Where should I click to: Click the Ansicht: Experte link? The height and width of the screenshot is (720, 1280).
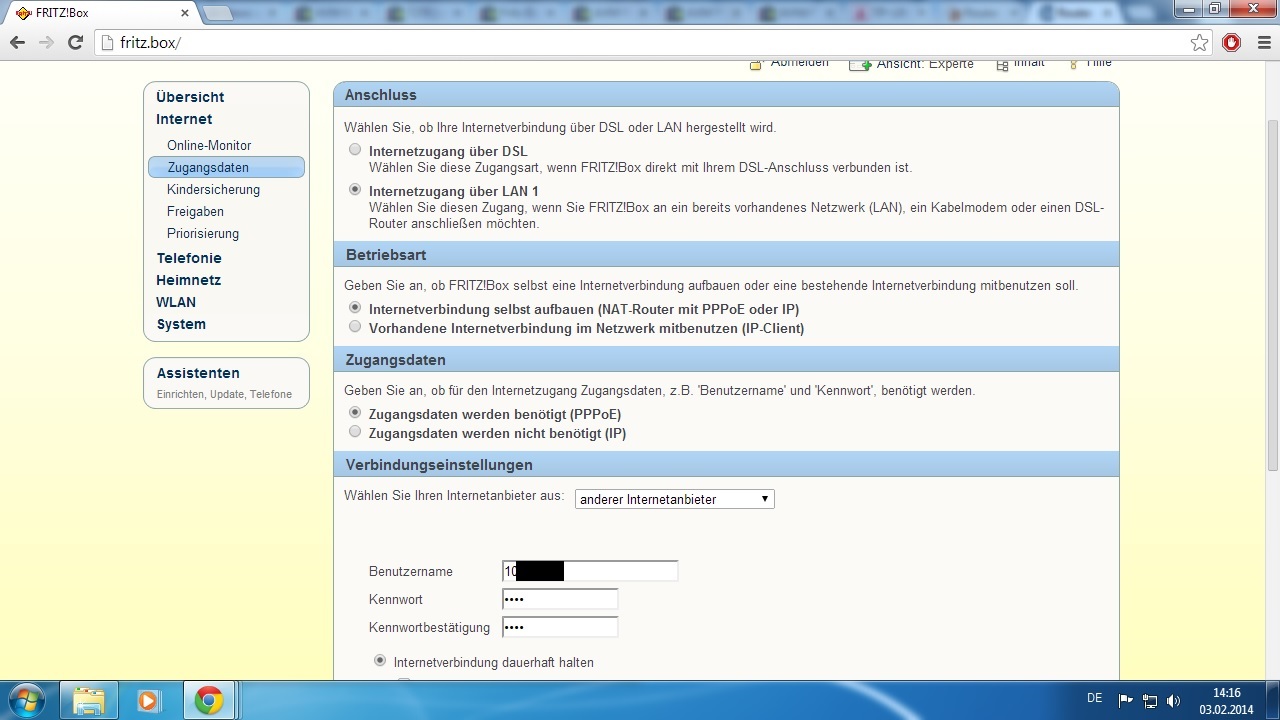924,63
